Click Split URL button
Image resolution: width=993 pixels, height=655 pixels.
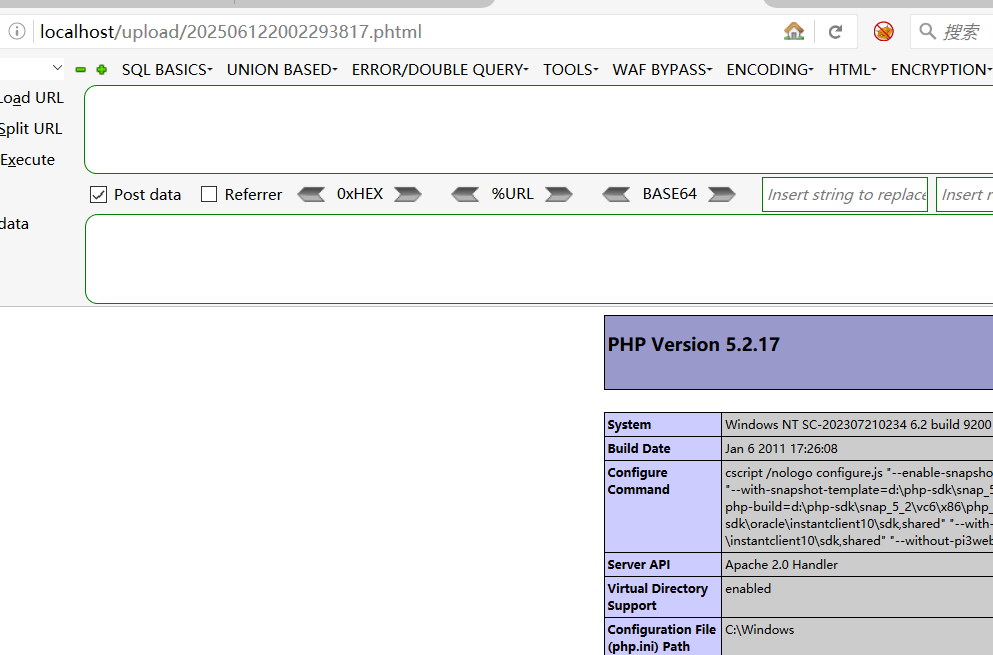[x=31, y=129]
